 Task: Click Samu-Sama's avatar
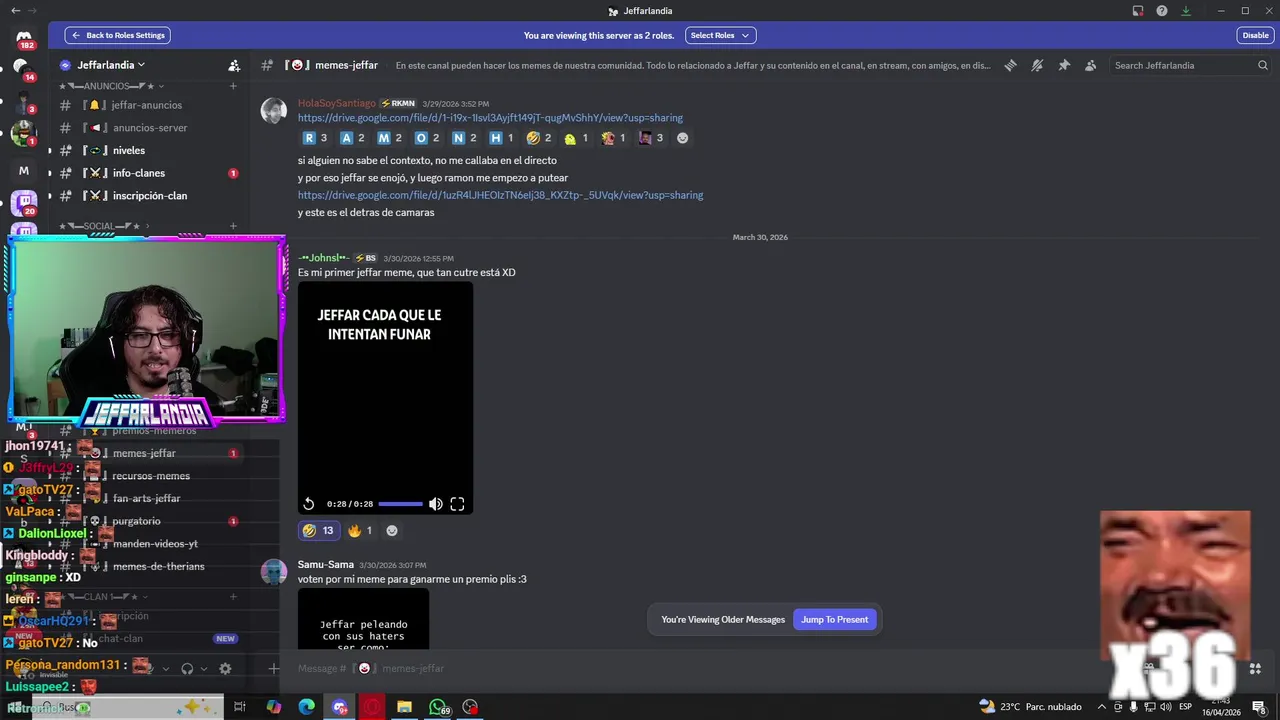[274, 572]
